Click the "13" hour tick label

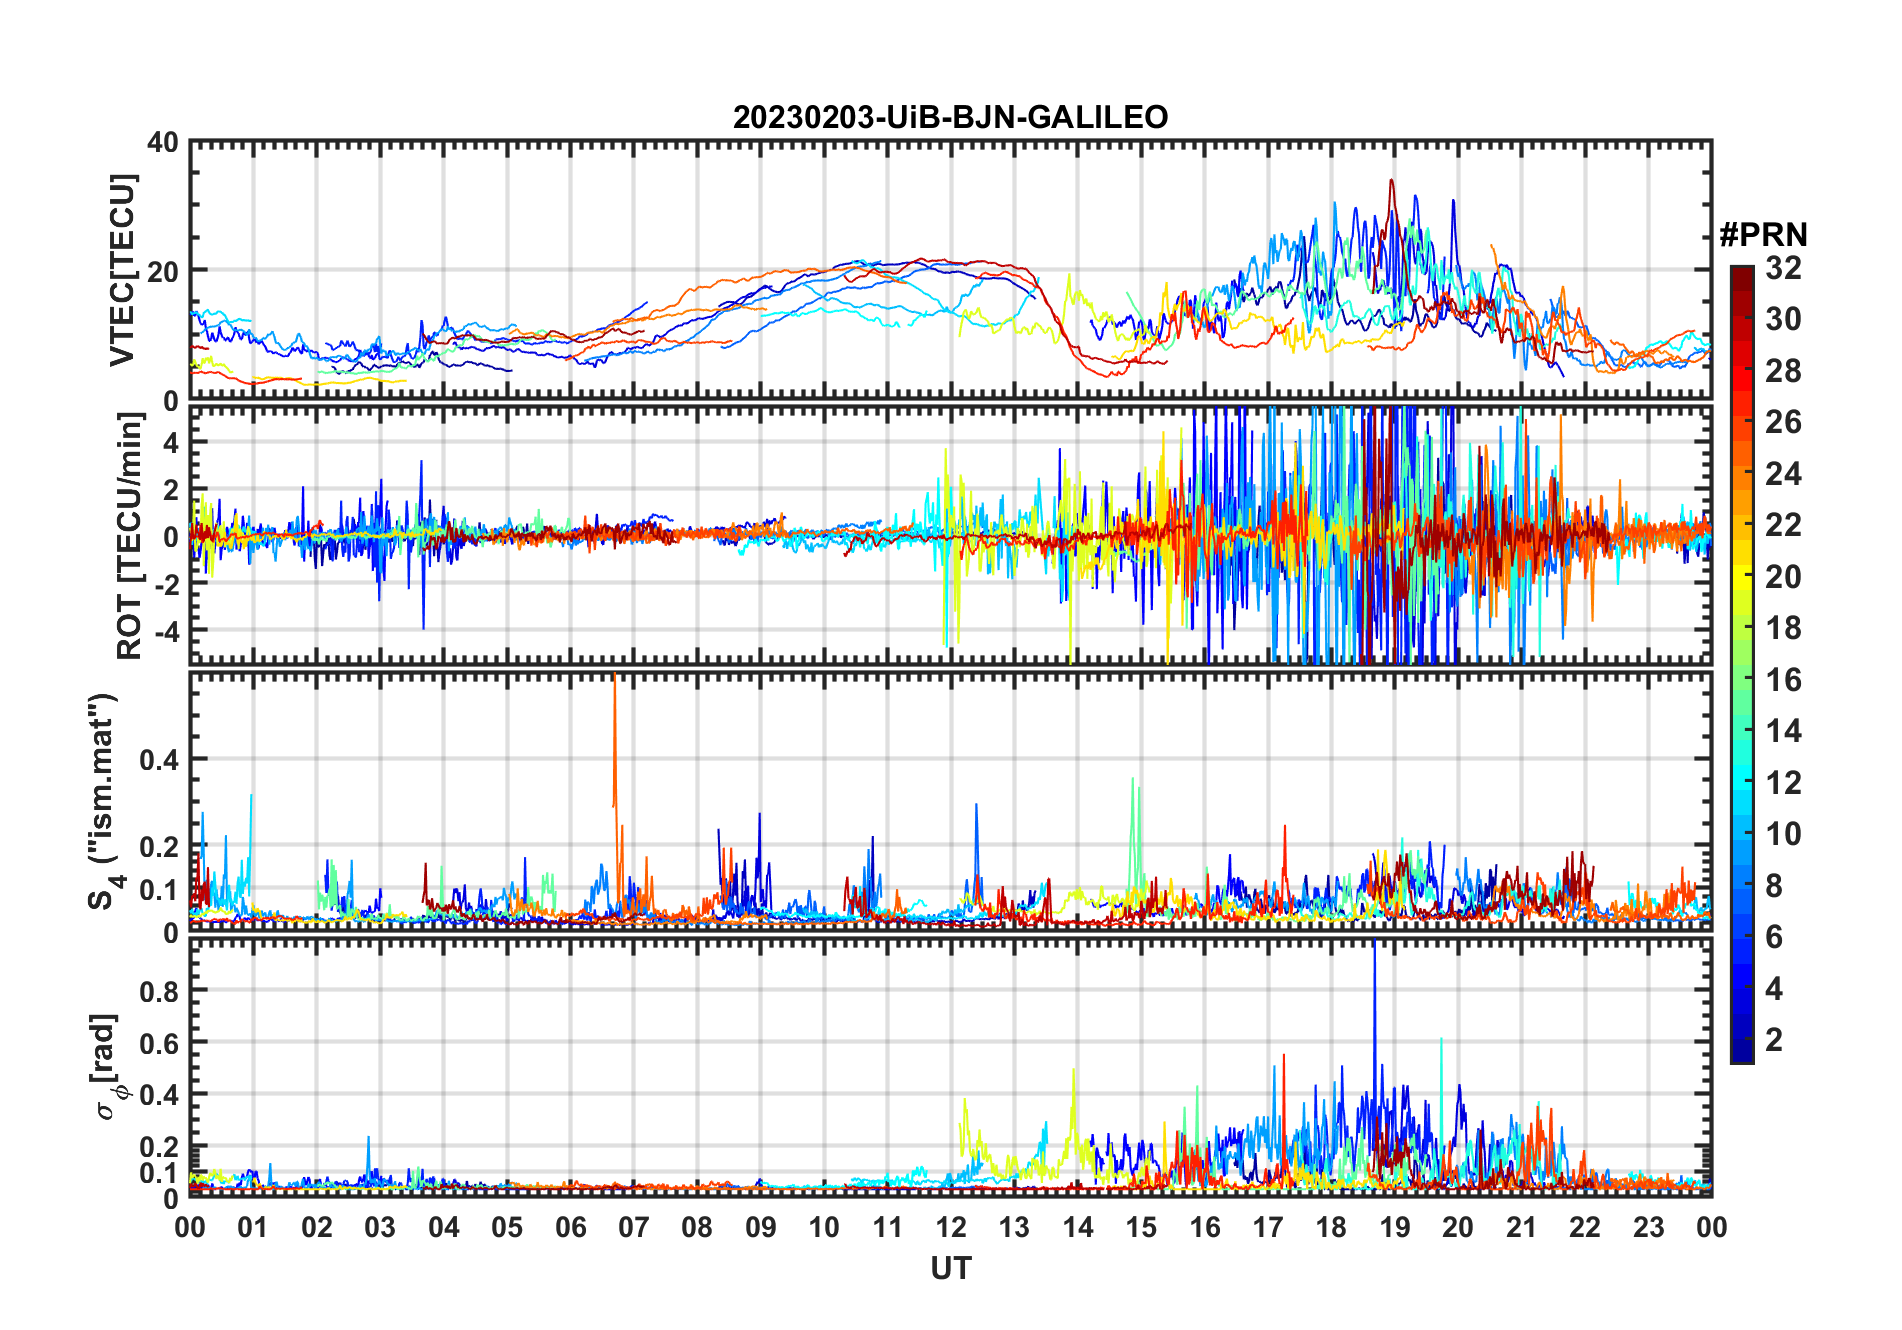tap(1014, 1227)
